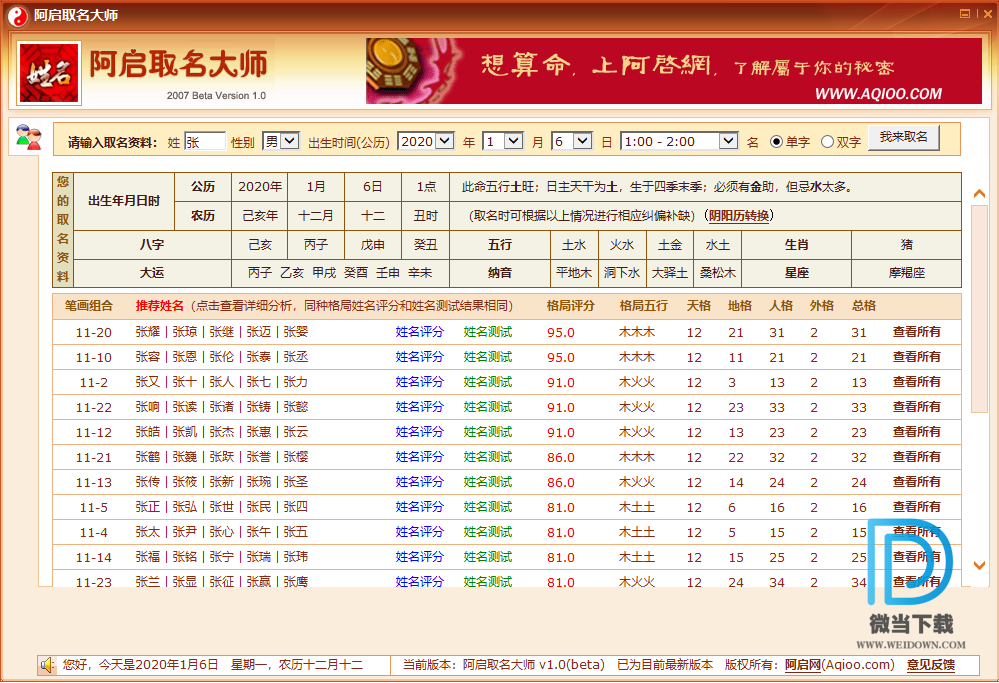This screenshot has width=999, height=683.
Task: Open the gender 性别 dropdown
Action: click(281, 141)
